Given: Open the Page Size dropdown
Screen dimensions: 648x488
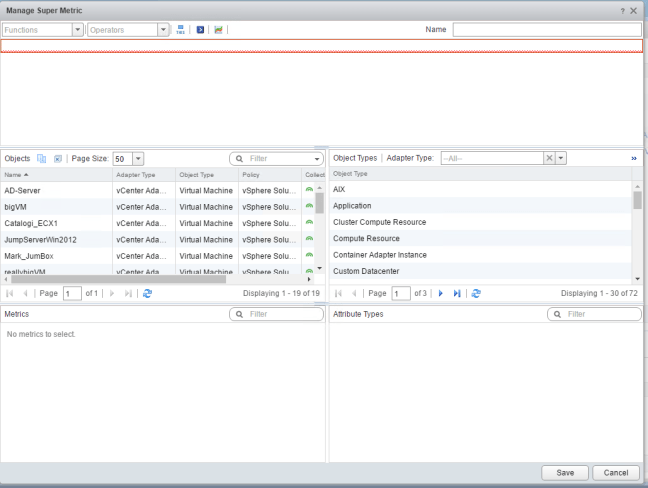Looking at the screenshot, I should (x=139, y=158).
